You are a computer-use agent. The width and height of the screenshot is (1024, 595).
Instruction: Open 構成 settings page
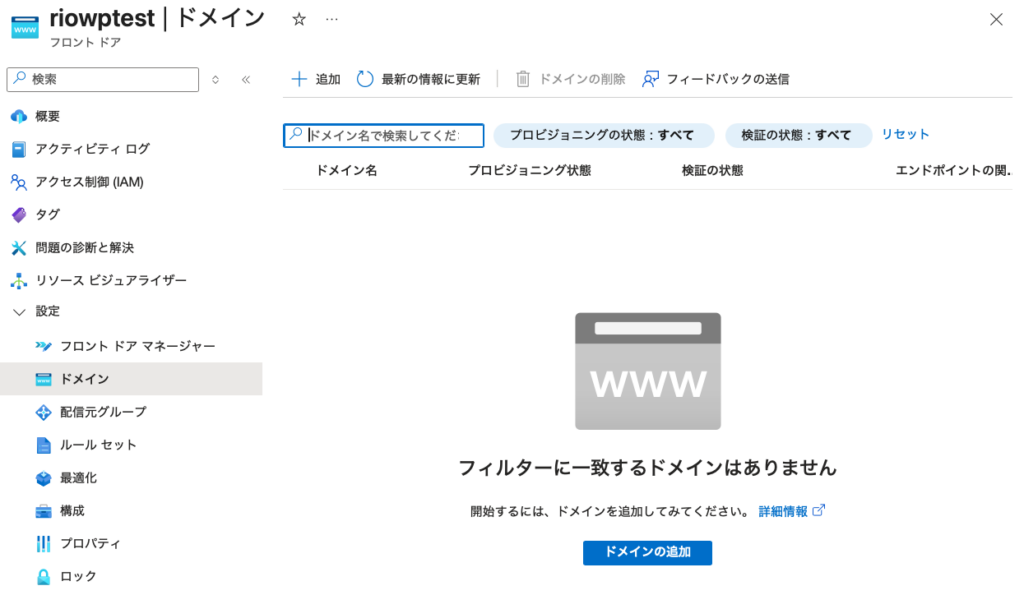click(x=72, y=511)
